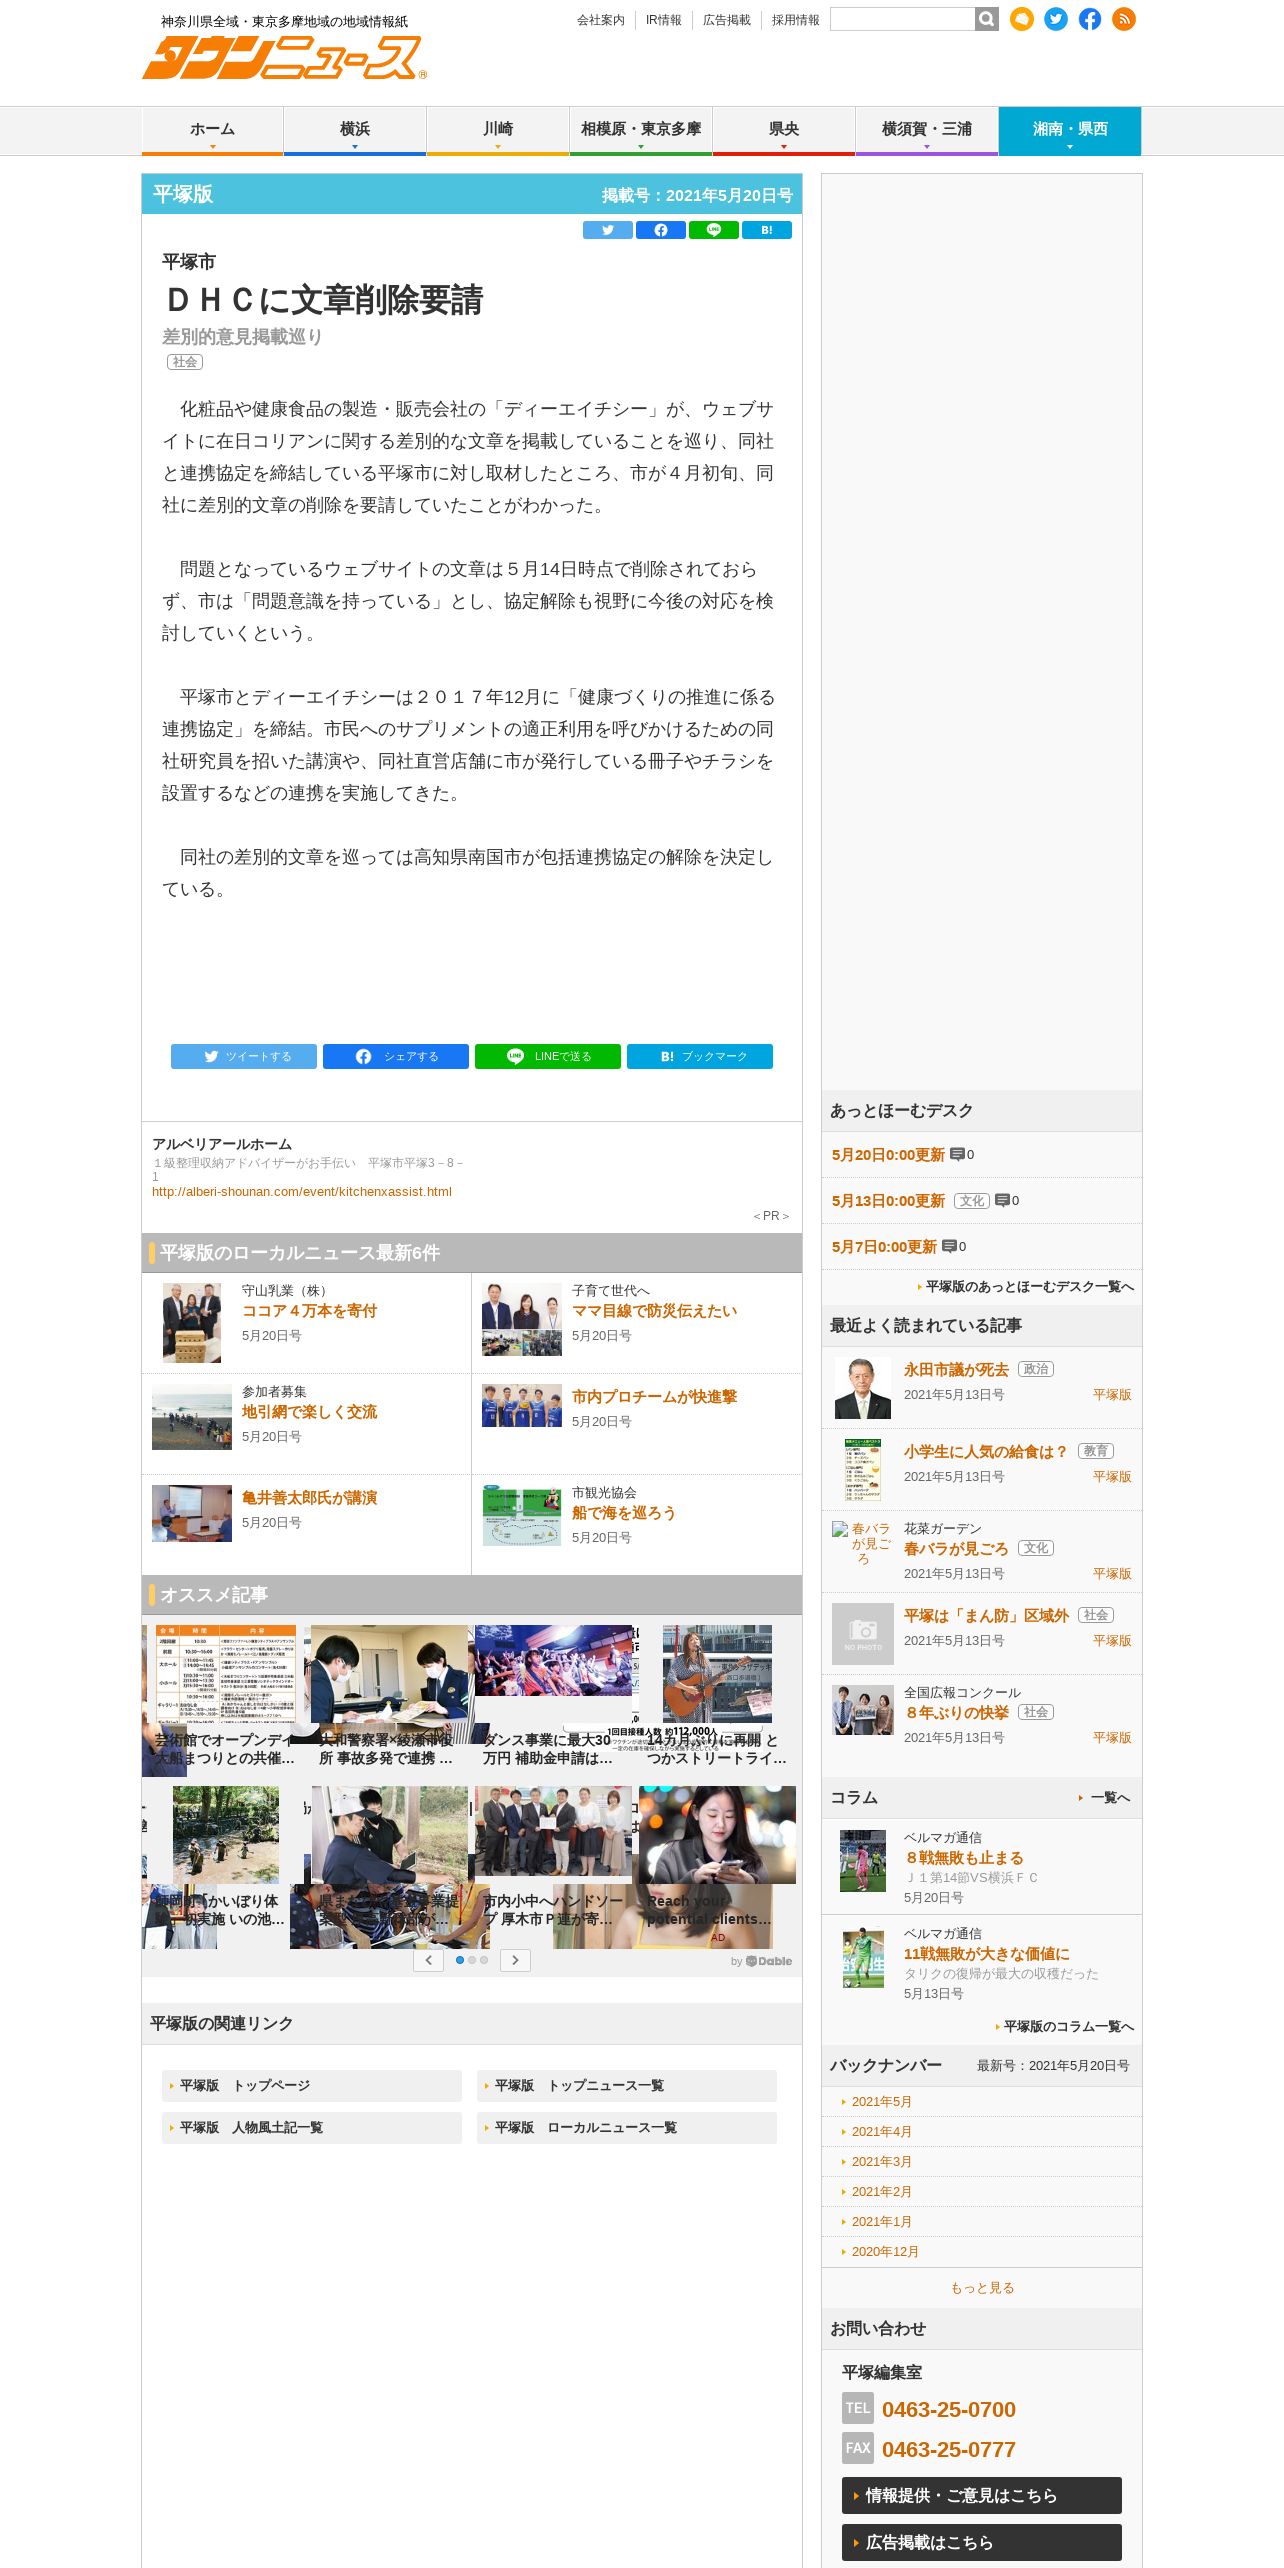Open 平塚版 人物風土記一覧 link
1284x2568 pixels.
(311, 2127)
